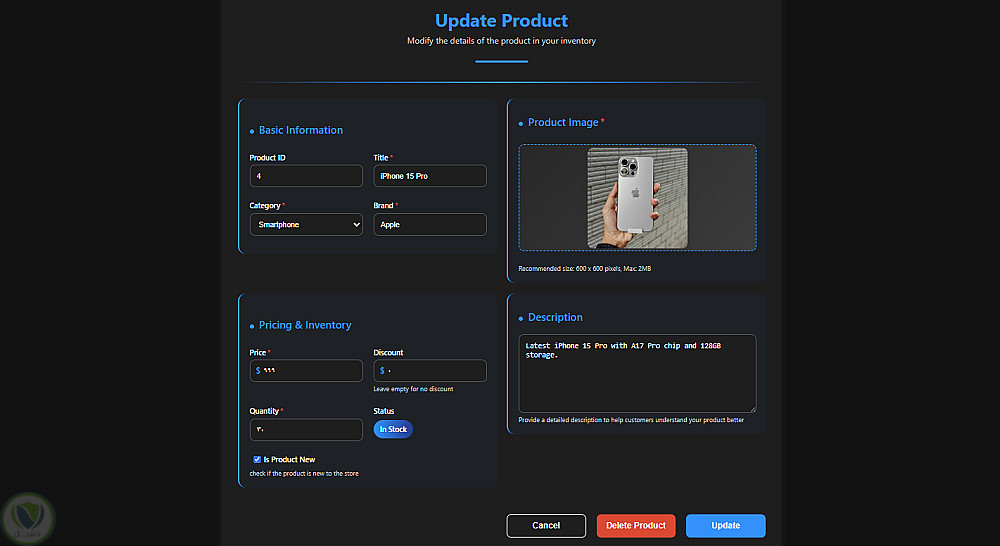Click the 'check if the product is new' hint
The height and width of the screenshot is (546, 1000).
pyautogui.click(x=304, y=473)
